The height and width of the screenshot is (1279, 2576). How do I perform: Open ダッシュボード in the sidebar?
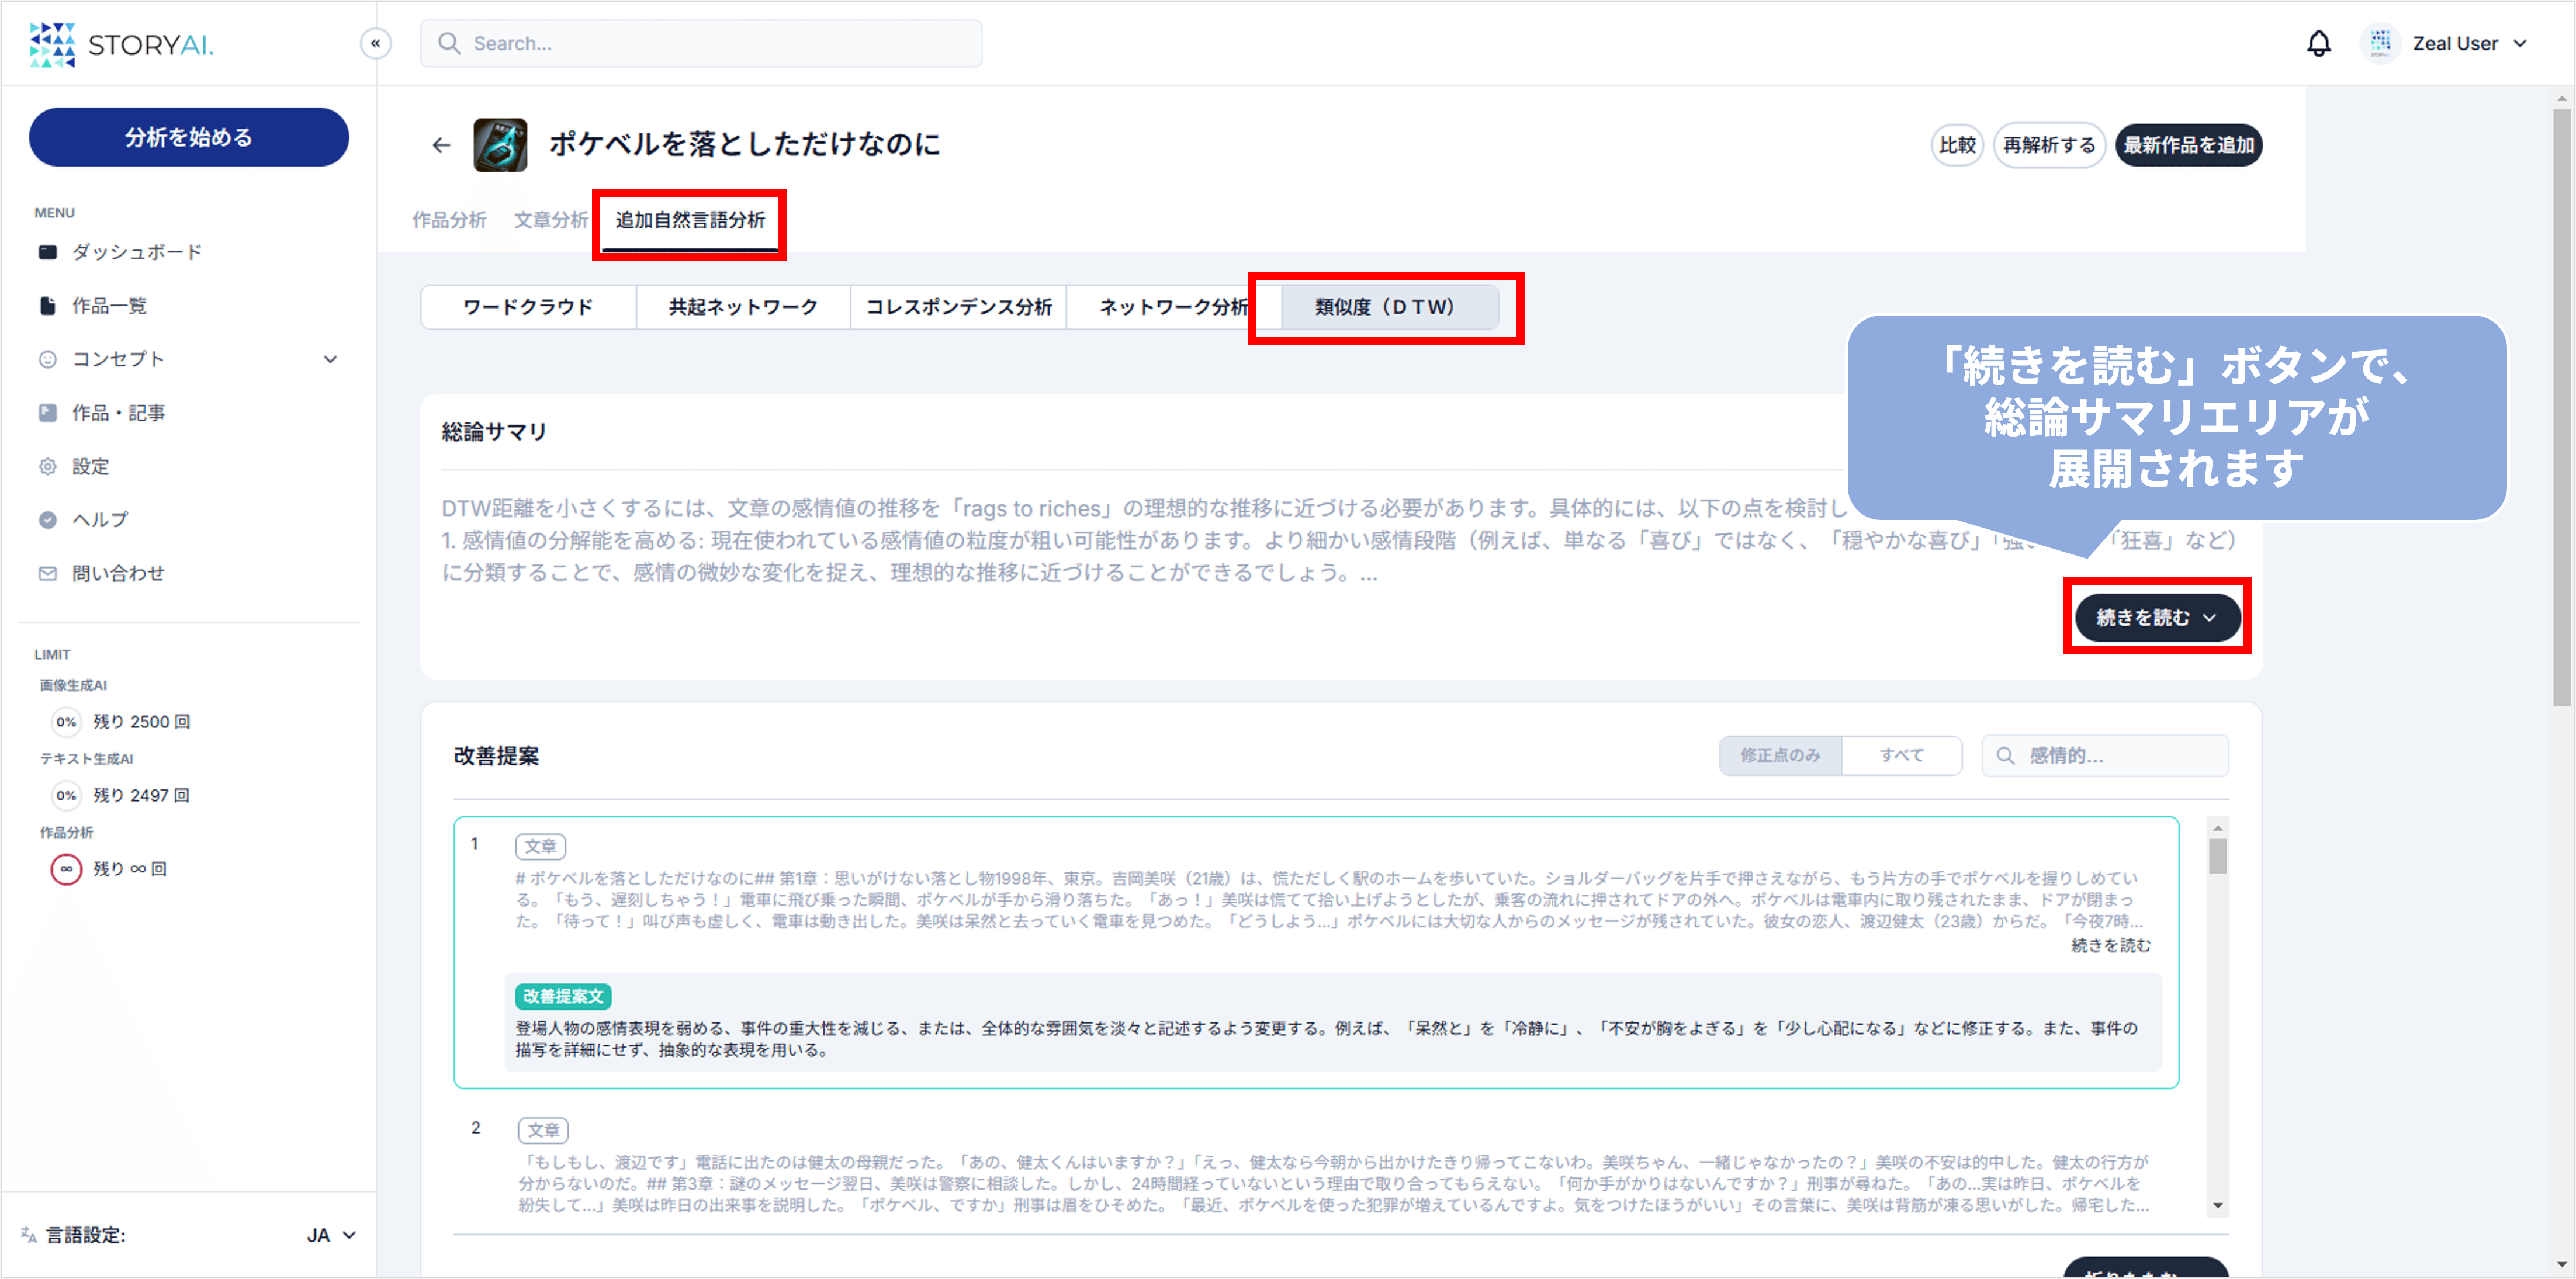[136, 252]
